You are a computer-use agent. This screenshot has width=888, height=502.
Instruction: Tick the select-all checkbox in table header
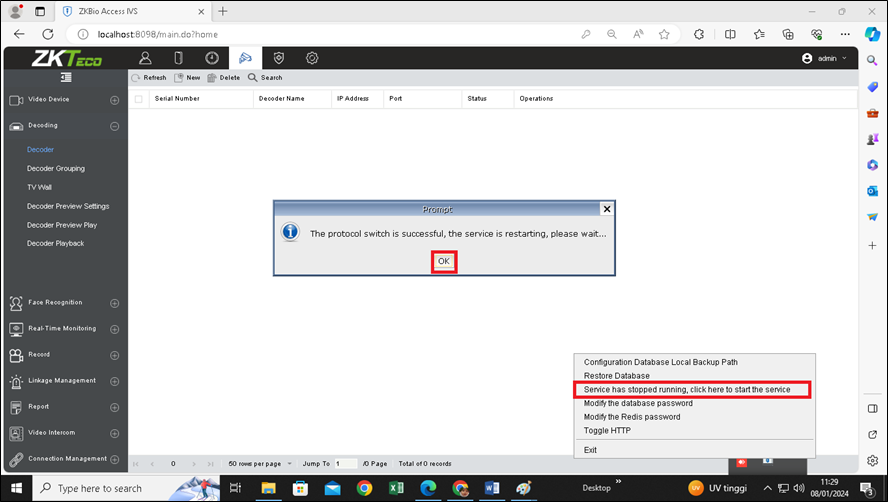coord(139,99)
